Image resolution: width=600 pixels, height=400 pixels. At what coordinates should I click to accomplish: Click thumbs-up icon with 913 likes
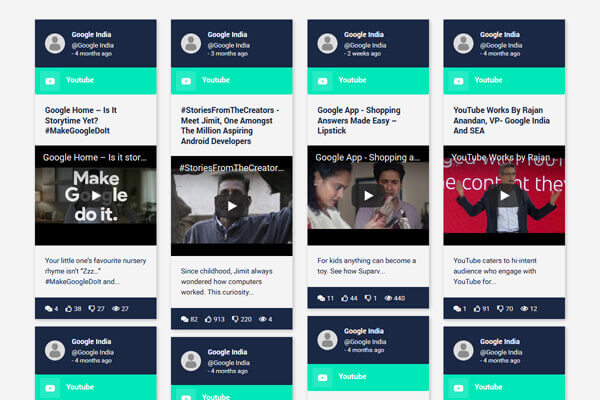pos(208,319)
